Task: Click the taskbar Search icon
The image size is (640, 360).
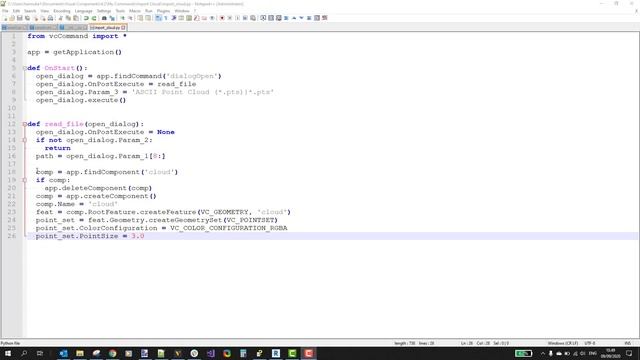Action: (24, 353)
